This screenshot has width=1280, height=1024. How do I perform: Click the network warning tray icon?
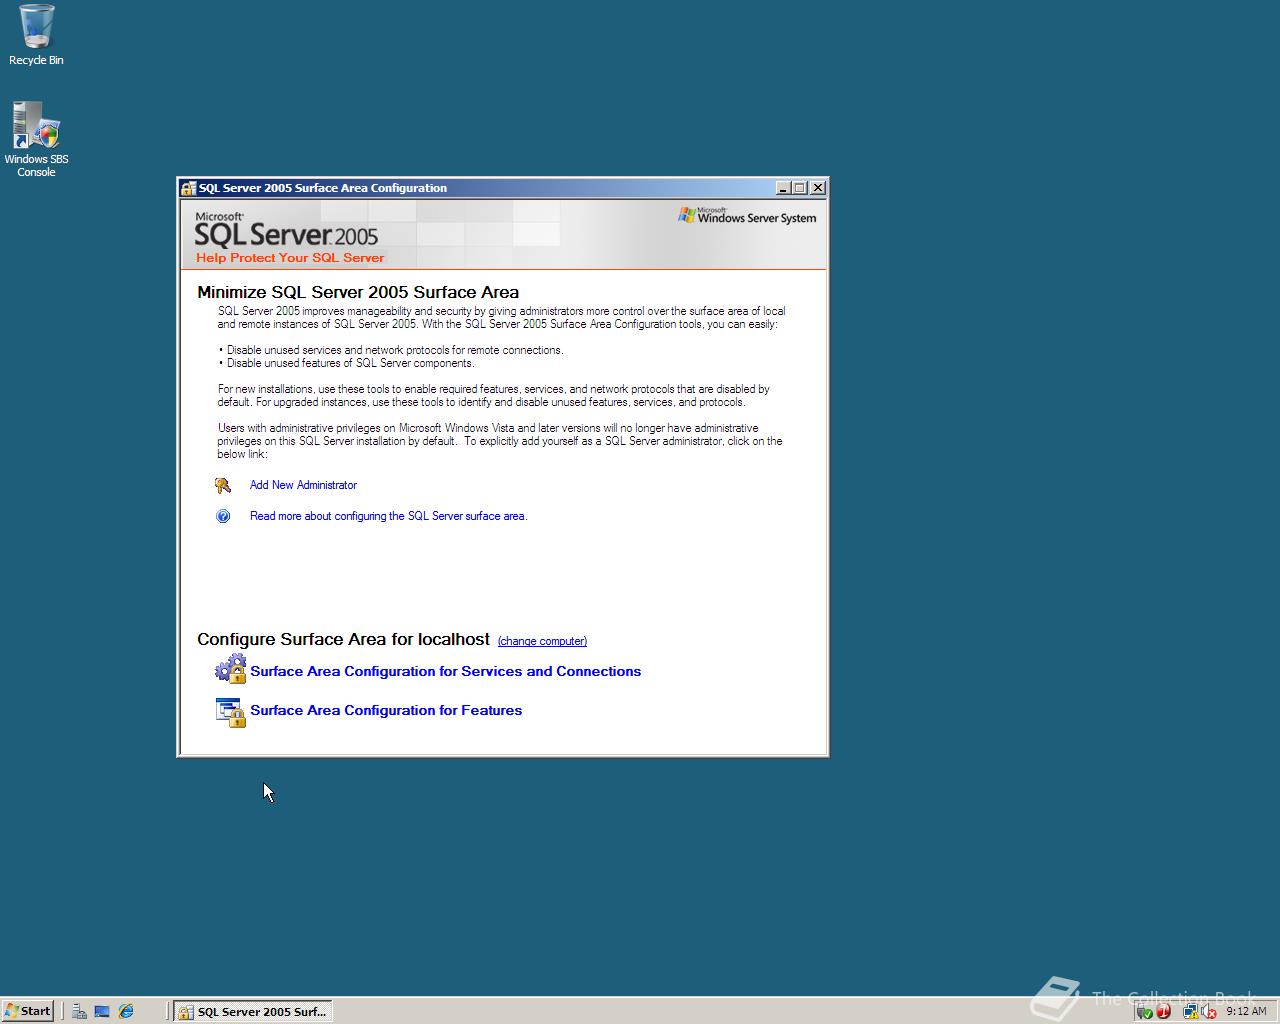click(1190, 1012)
